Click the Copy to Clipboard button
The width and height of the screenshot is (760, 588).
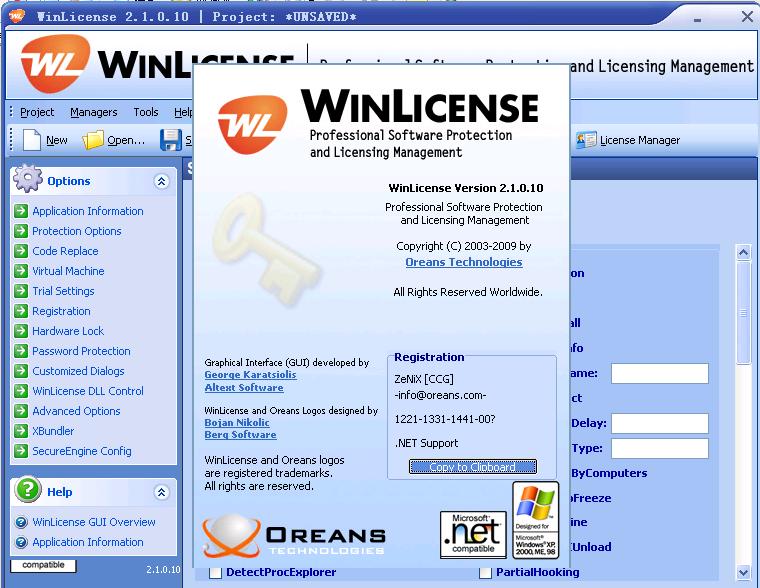click(x=473, y=466)
